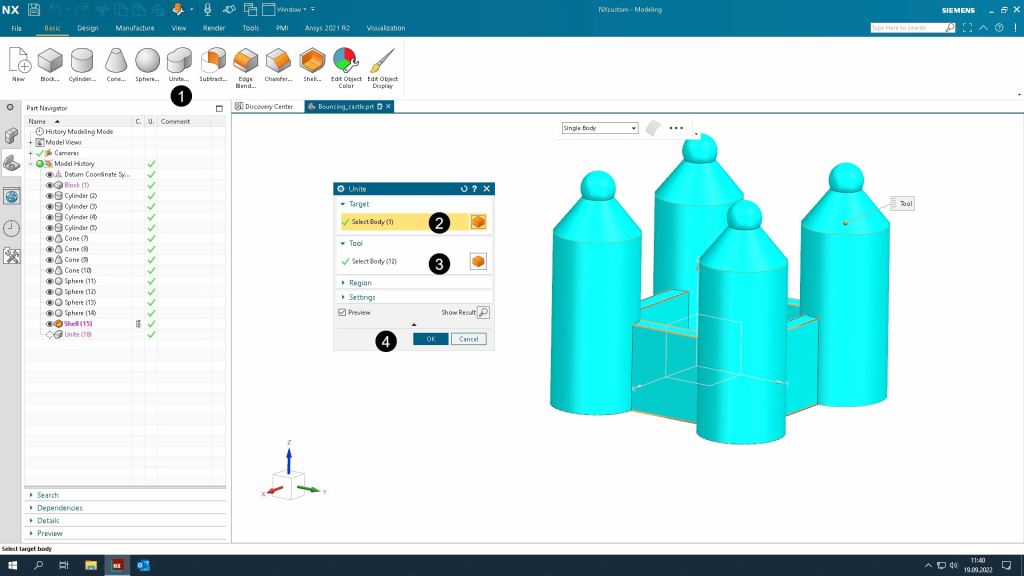1024x576 pixels.
Task: Expand the Region section
Action: click(360, 283)
